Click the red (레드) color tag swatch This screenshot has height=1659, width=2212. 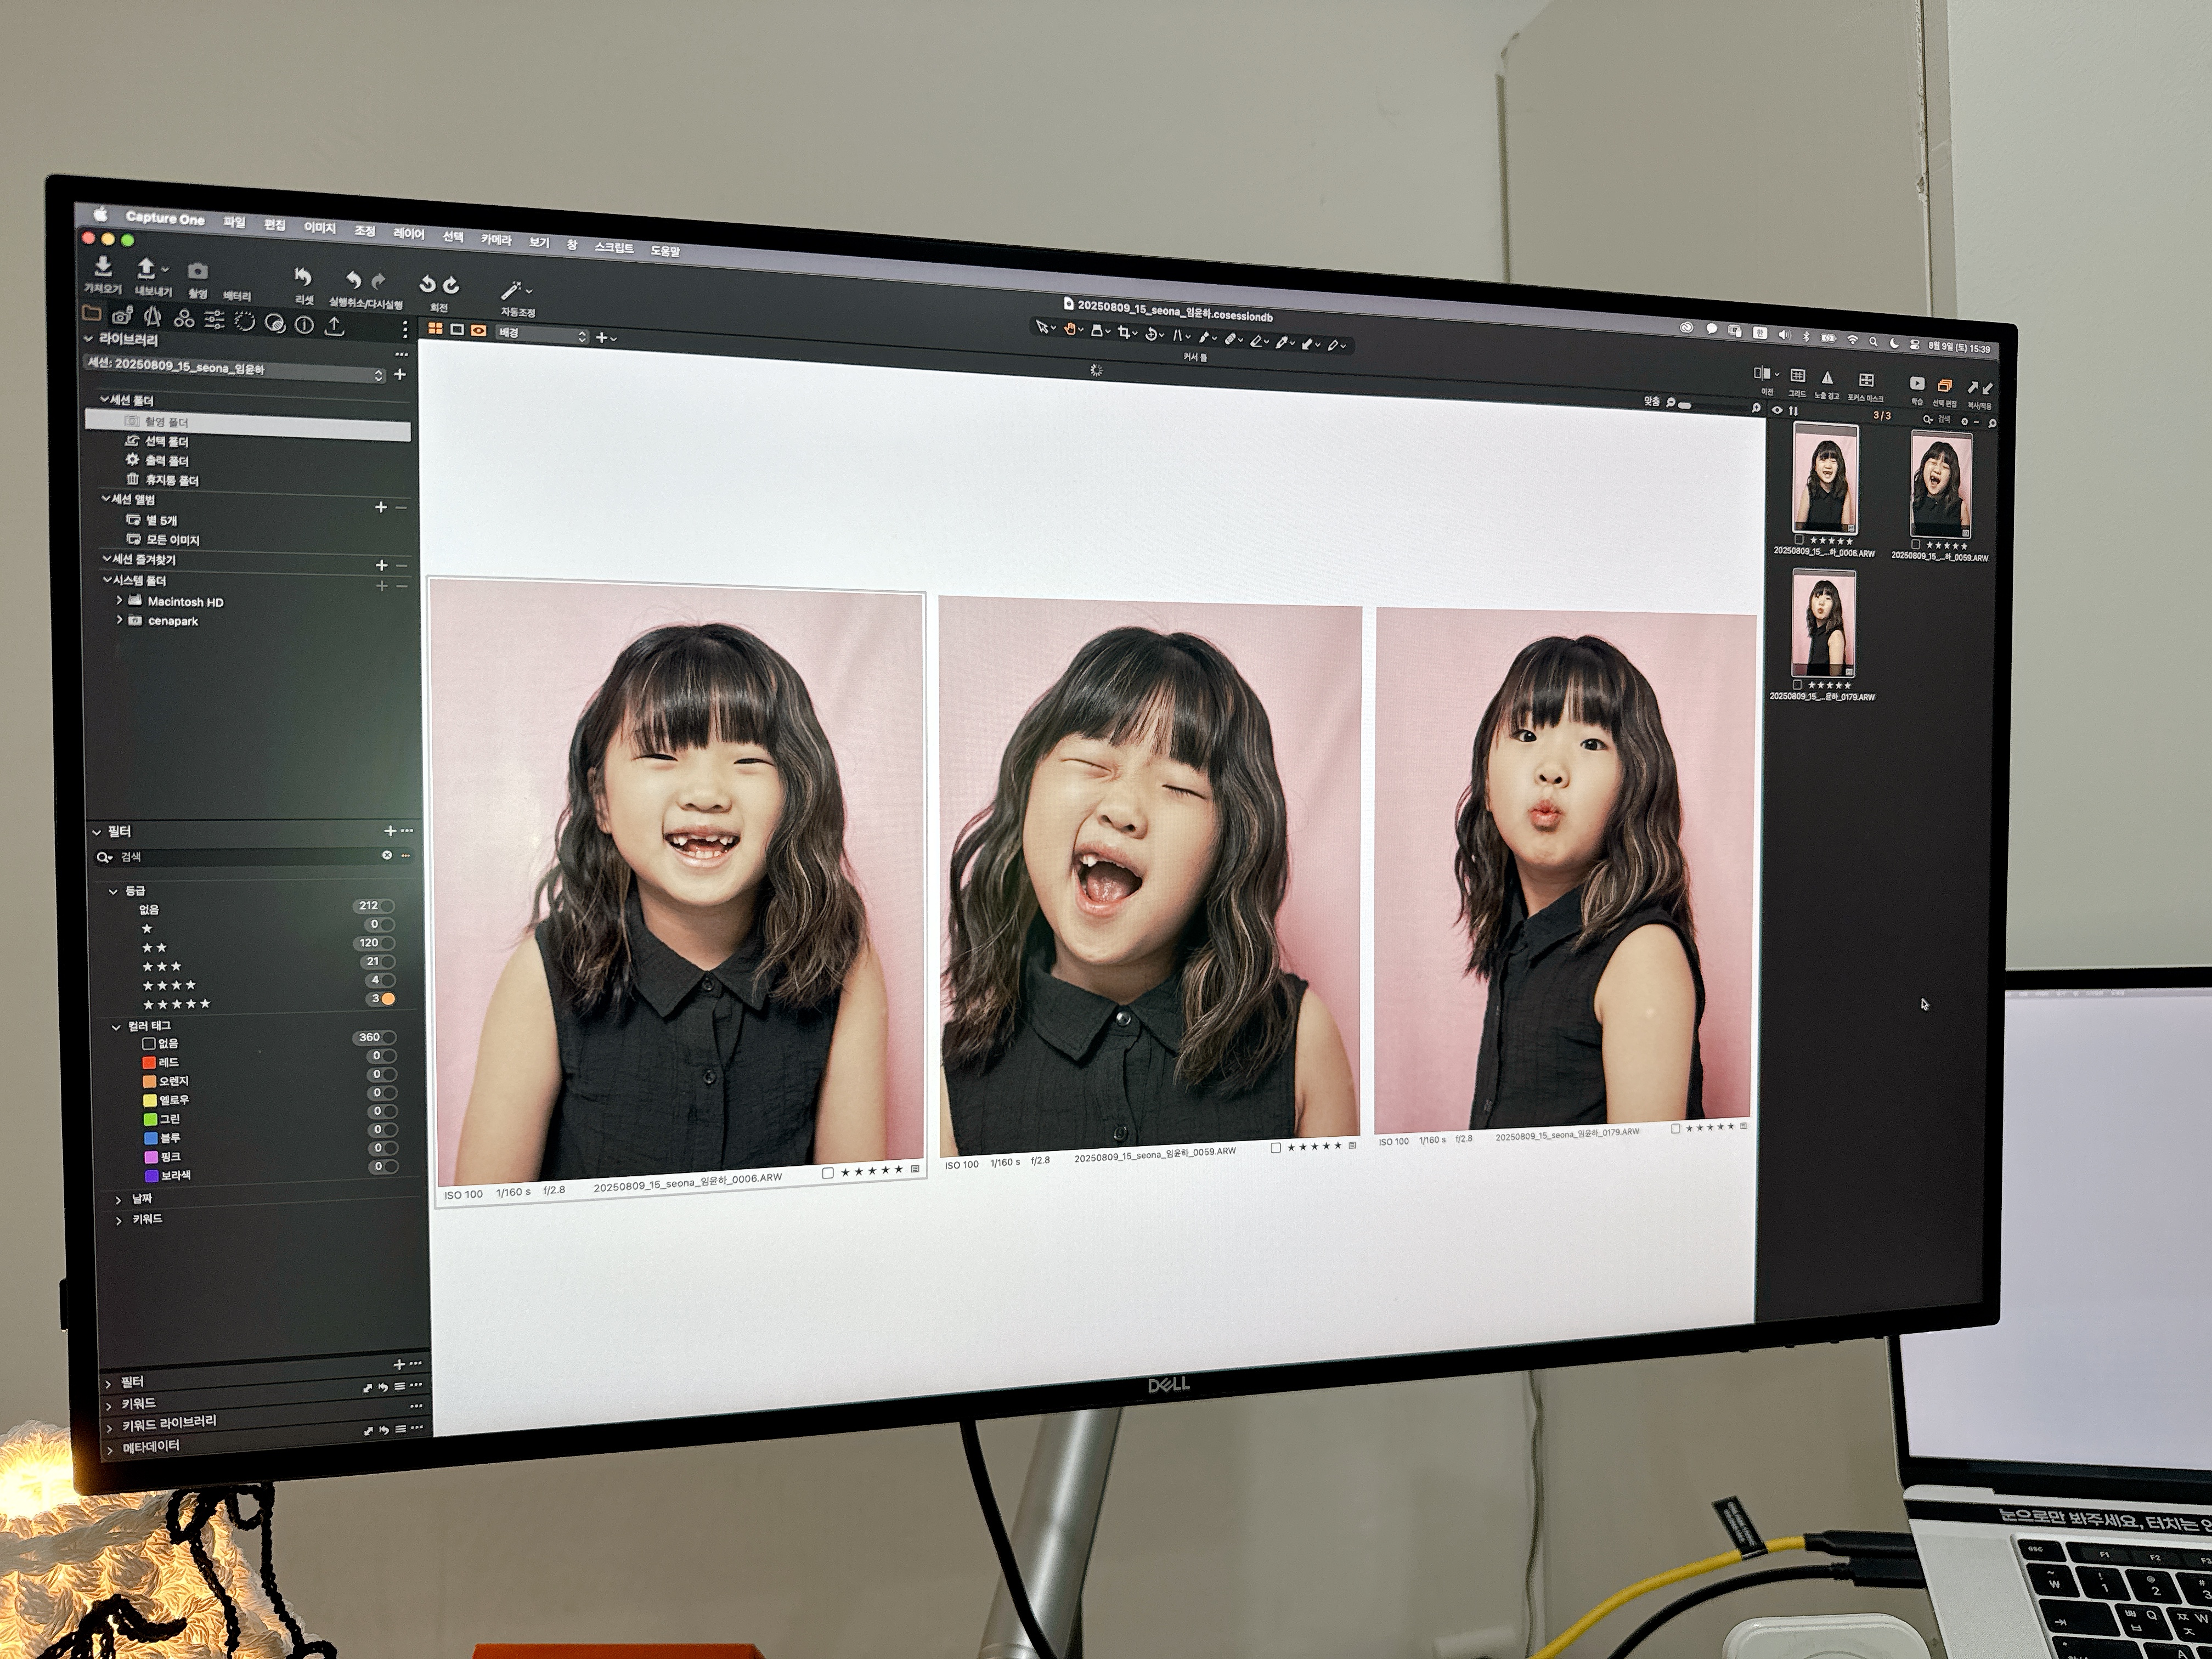pos(149,1062)
